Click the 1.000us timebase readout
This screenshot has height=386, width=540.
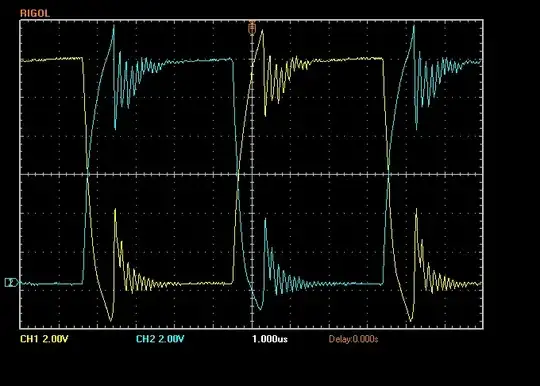click(270, 339)
